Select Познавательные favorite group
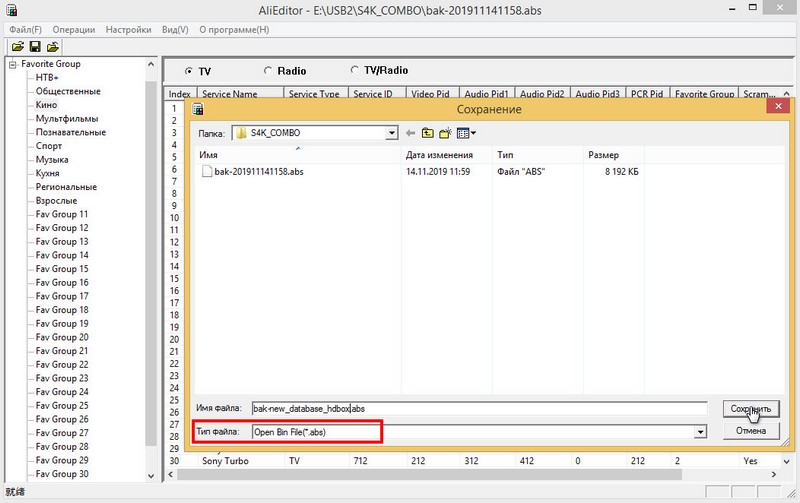Screen dimensions: 800x503 (70, 132)
